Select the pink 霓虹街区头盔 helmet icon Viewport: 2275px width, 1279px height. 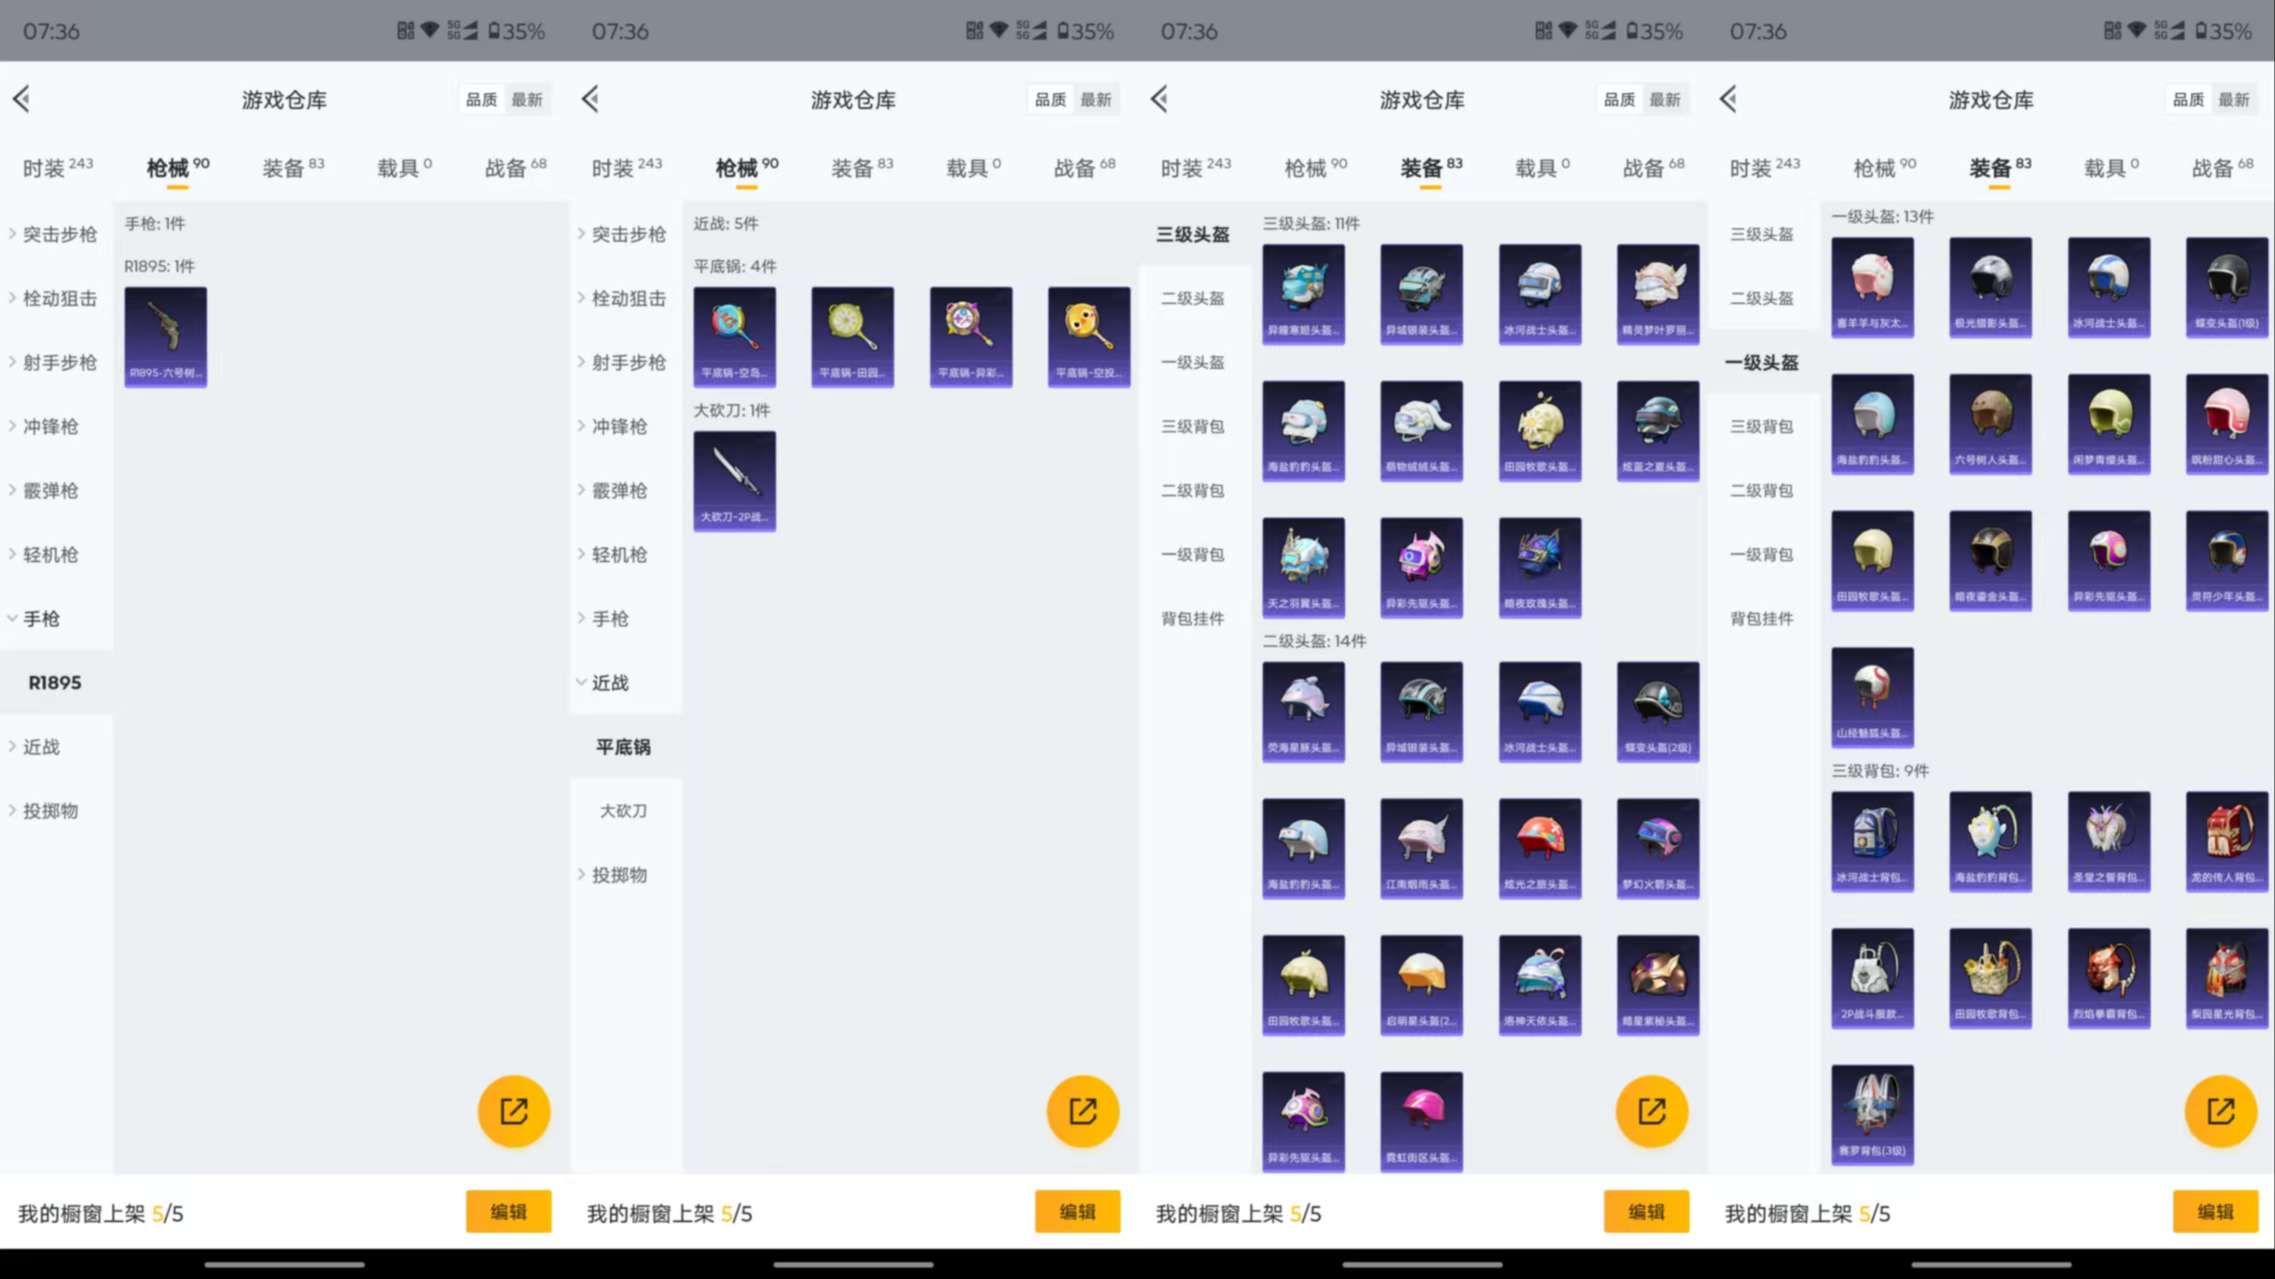(x=1422, y=1118)
